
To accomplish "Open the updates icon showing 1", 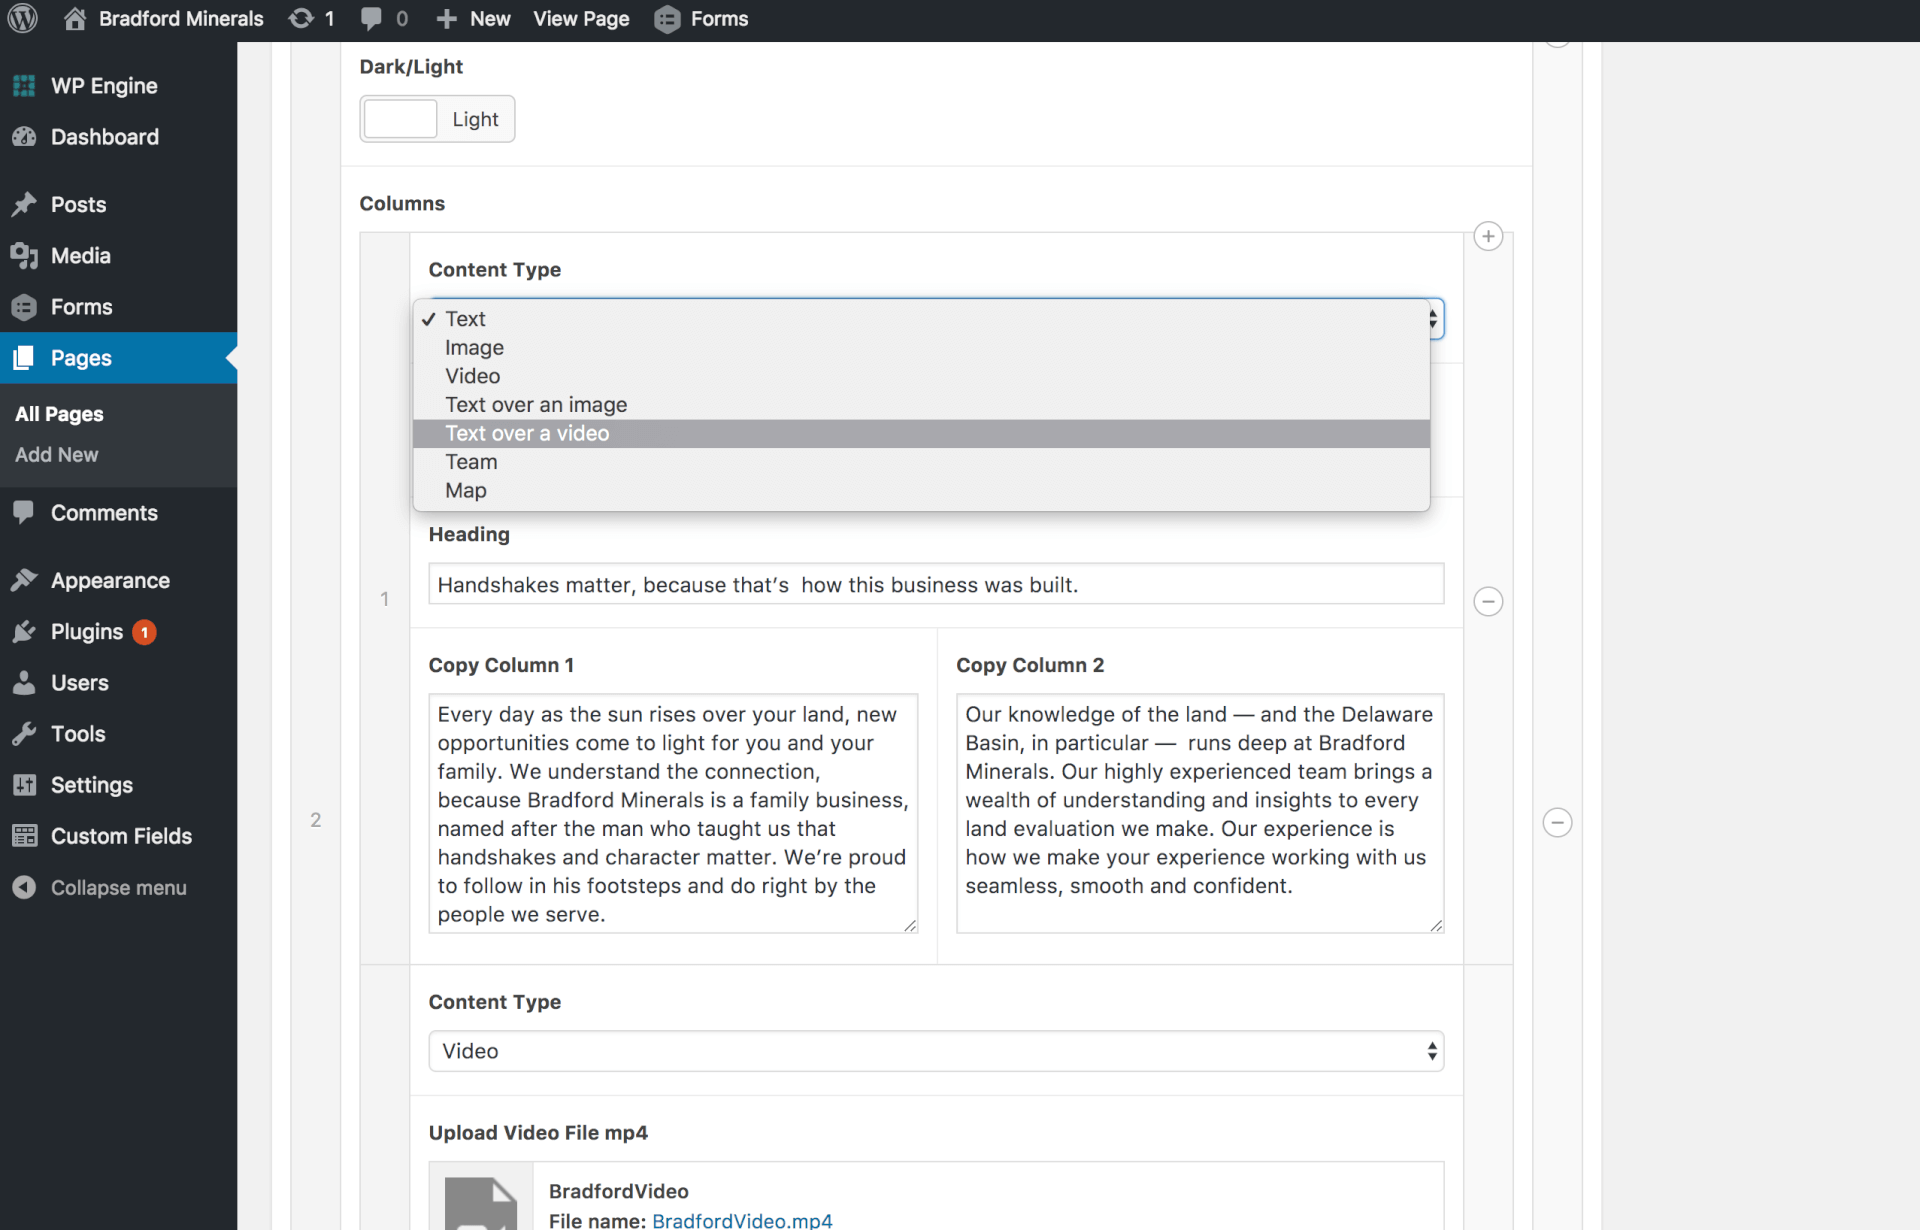I will [301, 19].
